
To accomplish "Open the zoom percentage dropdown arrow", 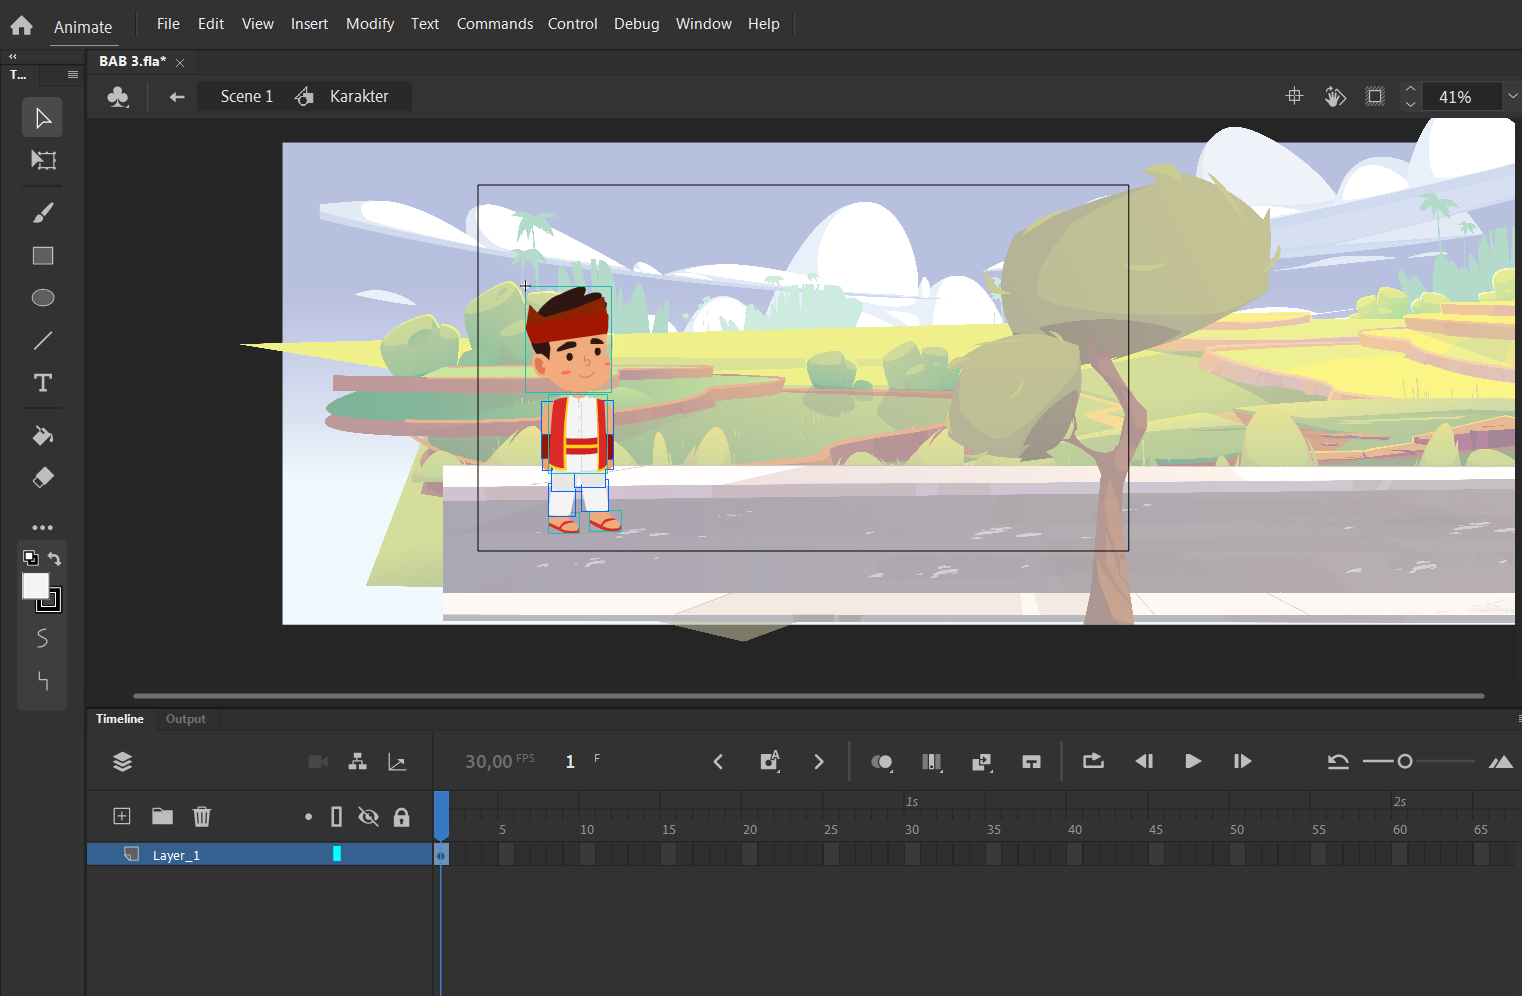I will [1512, 96].
